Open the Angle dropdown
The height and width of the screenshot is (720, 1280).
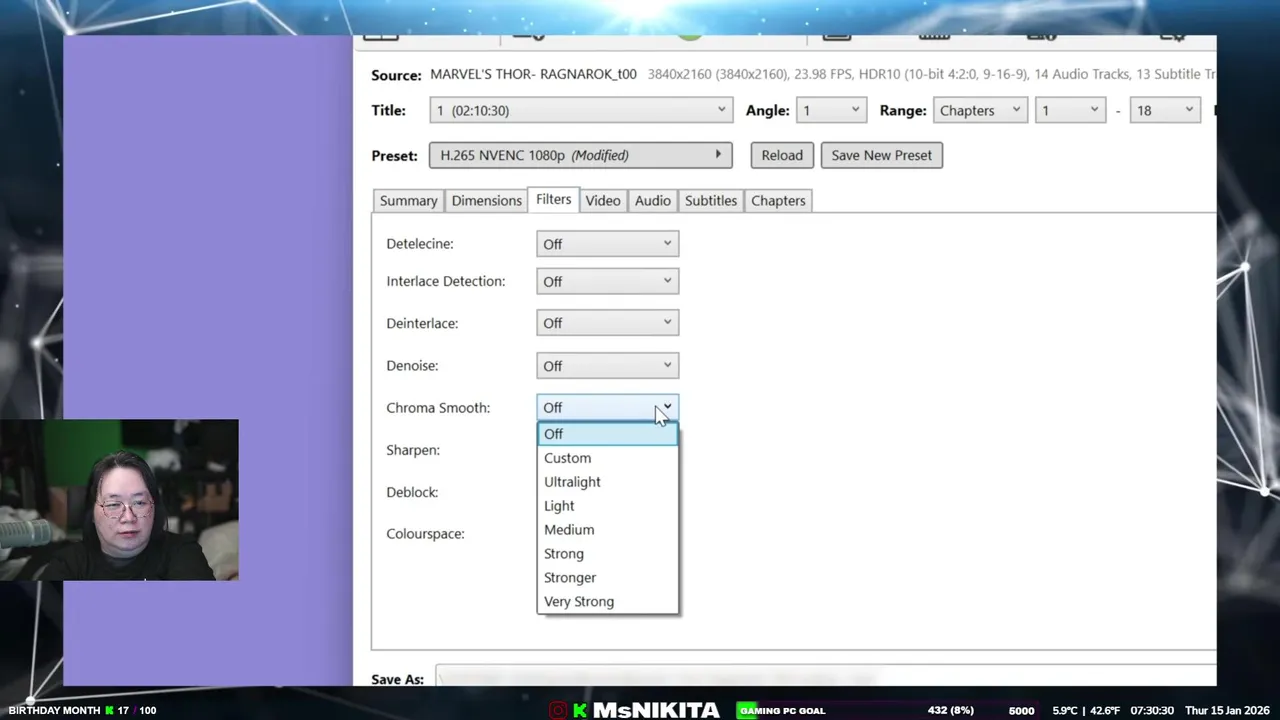click(x=831, y=110)
